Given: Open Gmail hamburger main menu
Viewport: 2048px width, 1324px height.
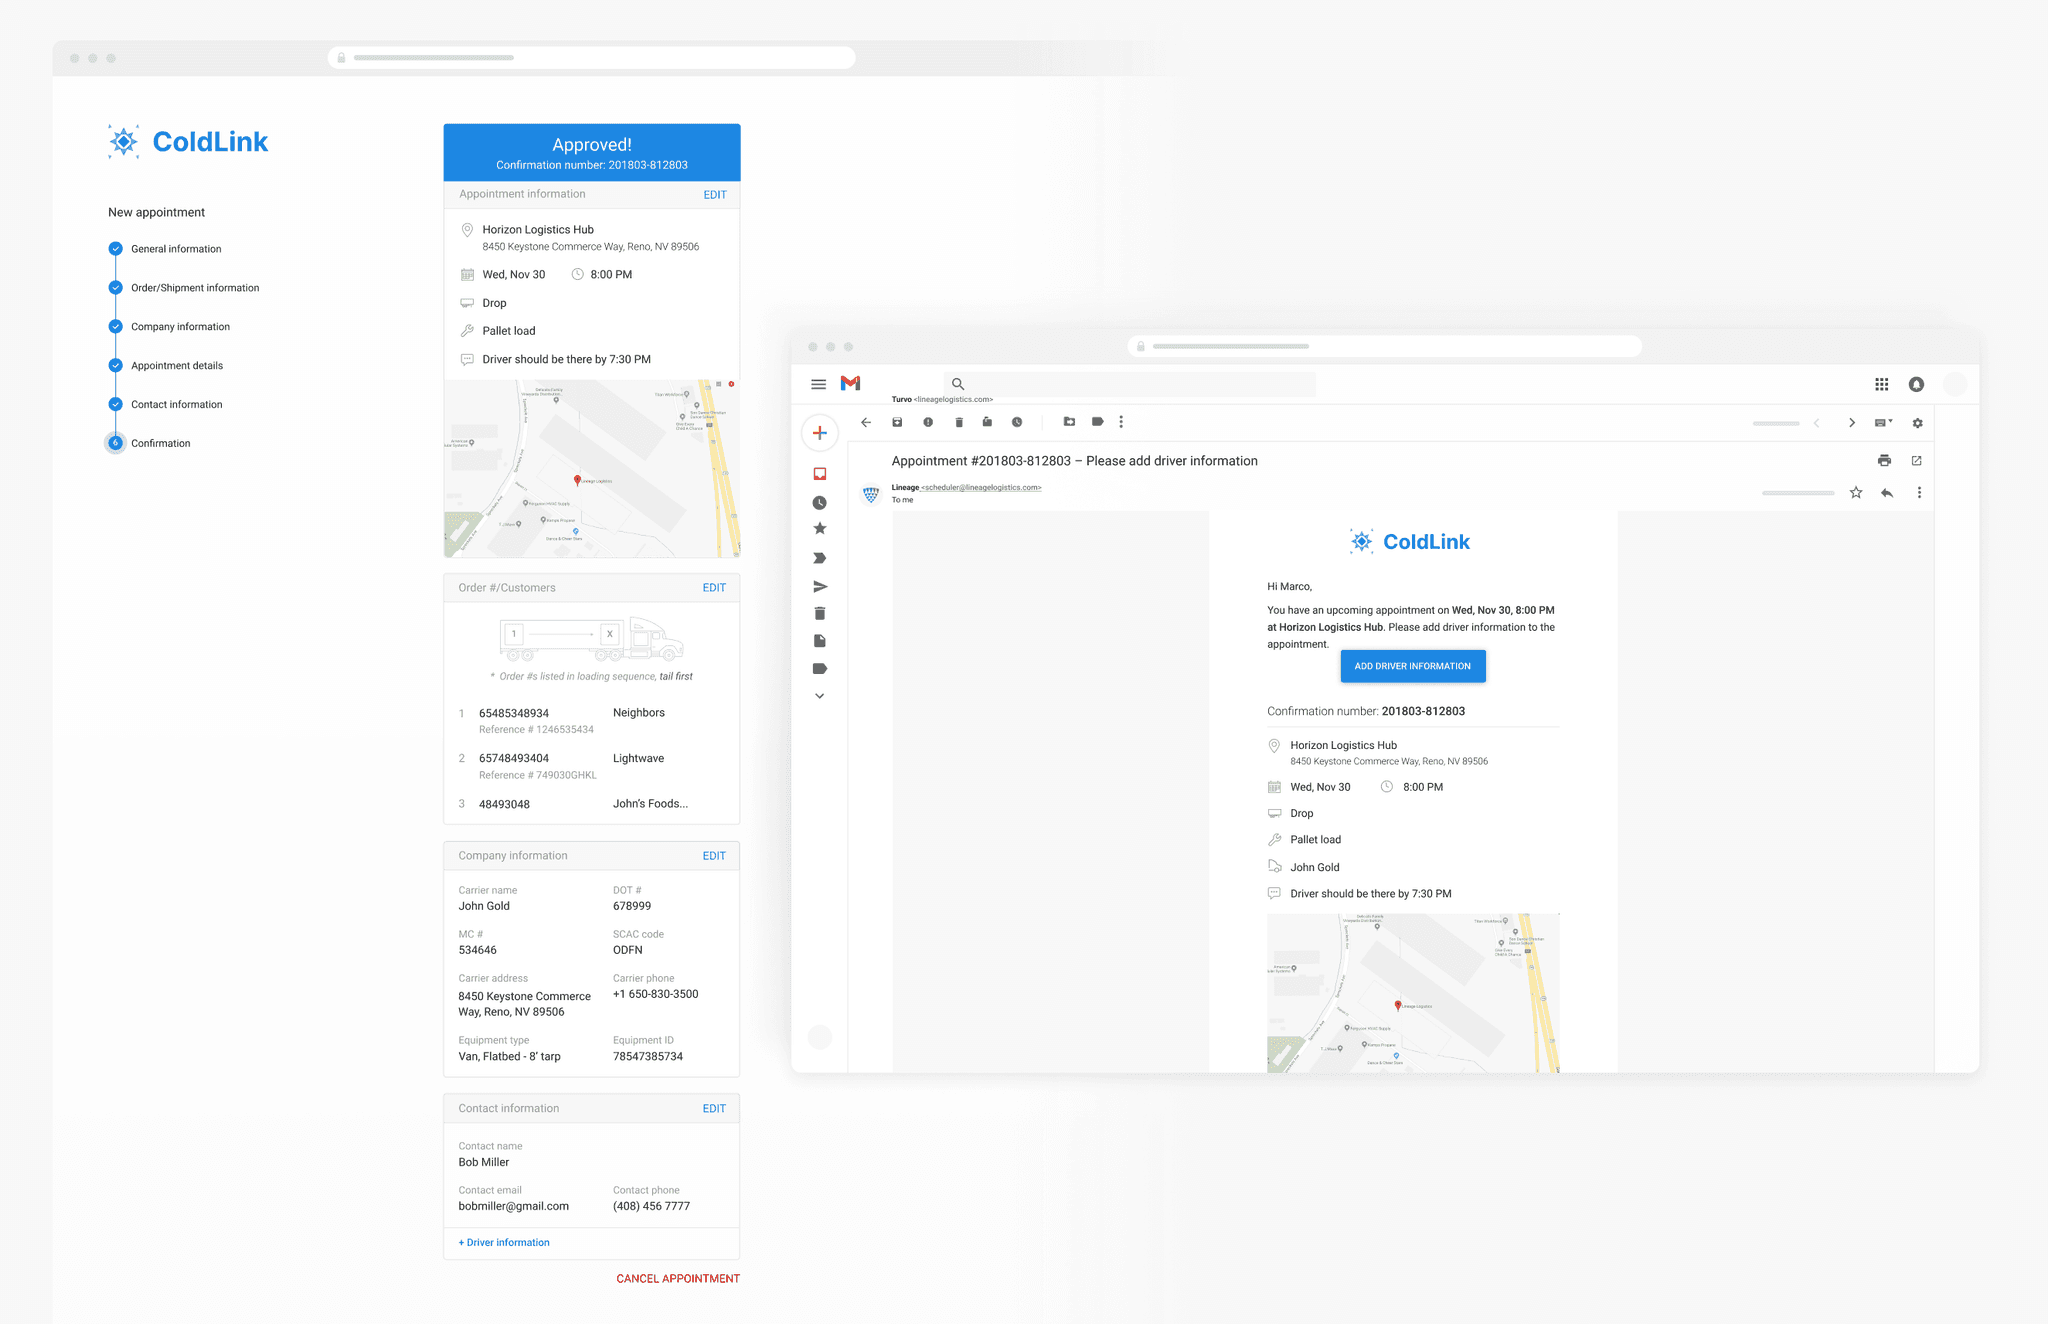Looking at the screenshot, I should coord(818,384).
